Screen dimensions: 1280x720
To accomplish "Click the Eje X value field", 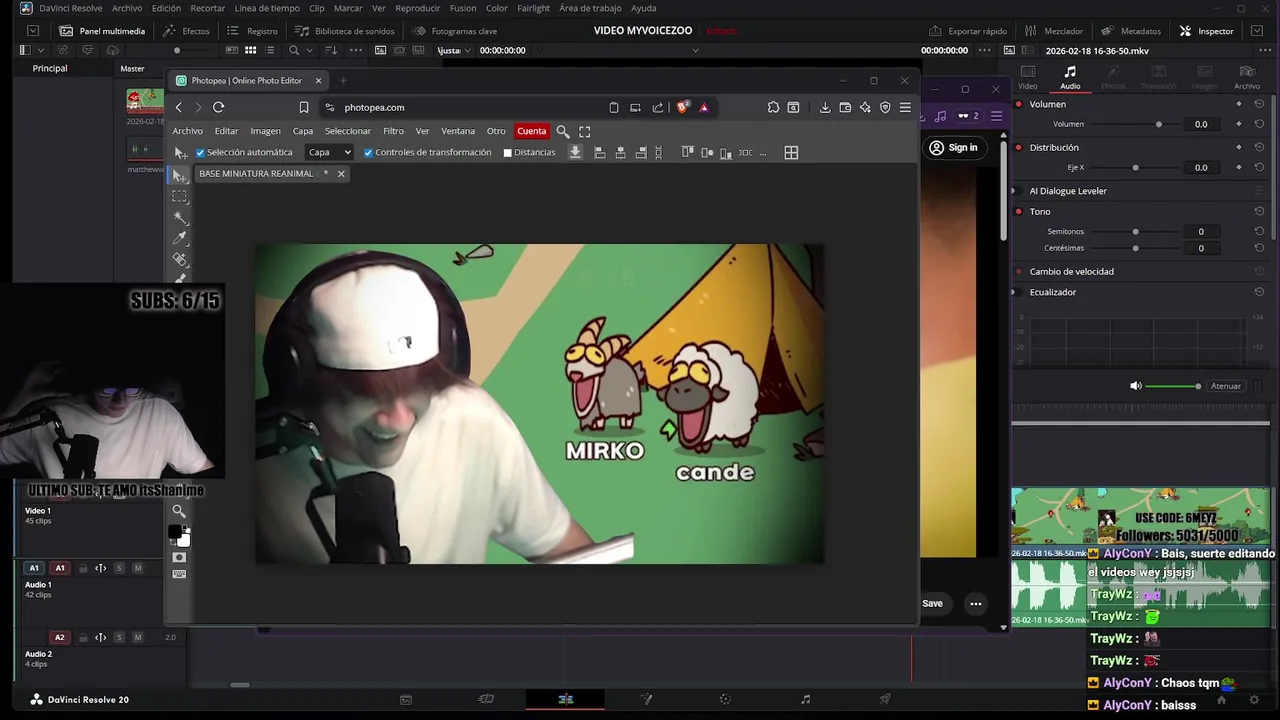I will click(1201, 168).
